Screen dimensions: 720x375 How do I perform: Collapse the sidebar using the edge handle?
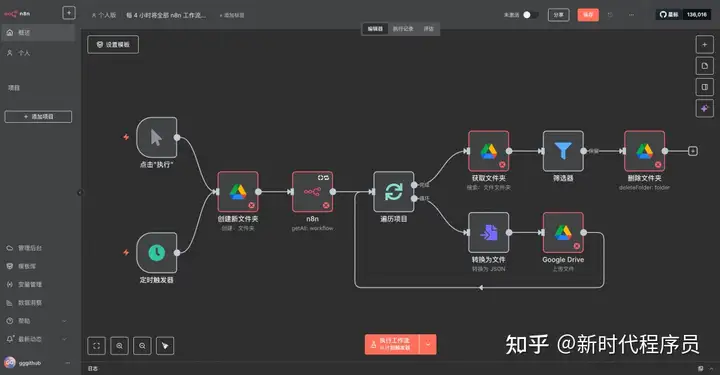coord(80,193)
